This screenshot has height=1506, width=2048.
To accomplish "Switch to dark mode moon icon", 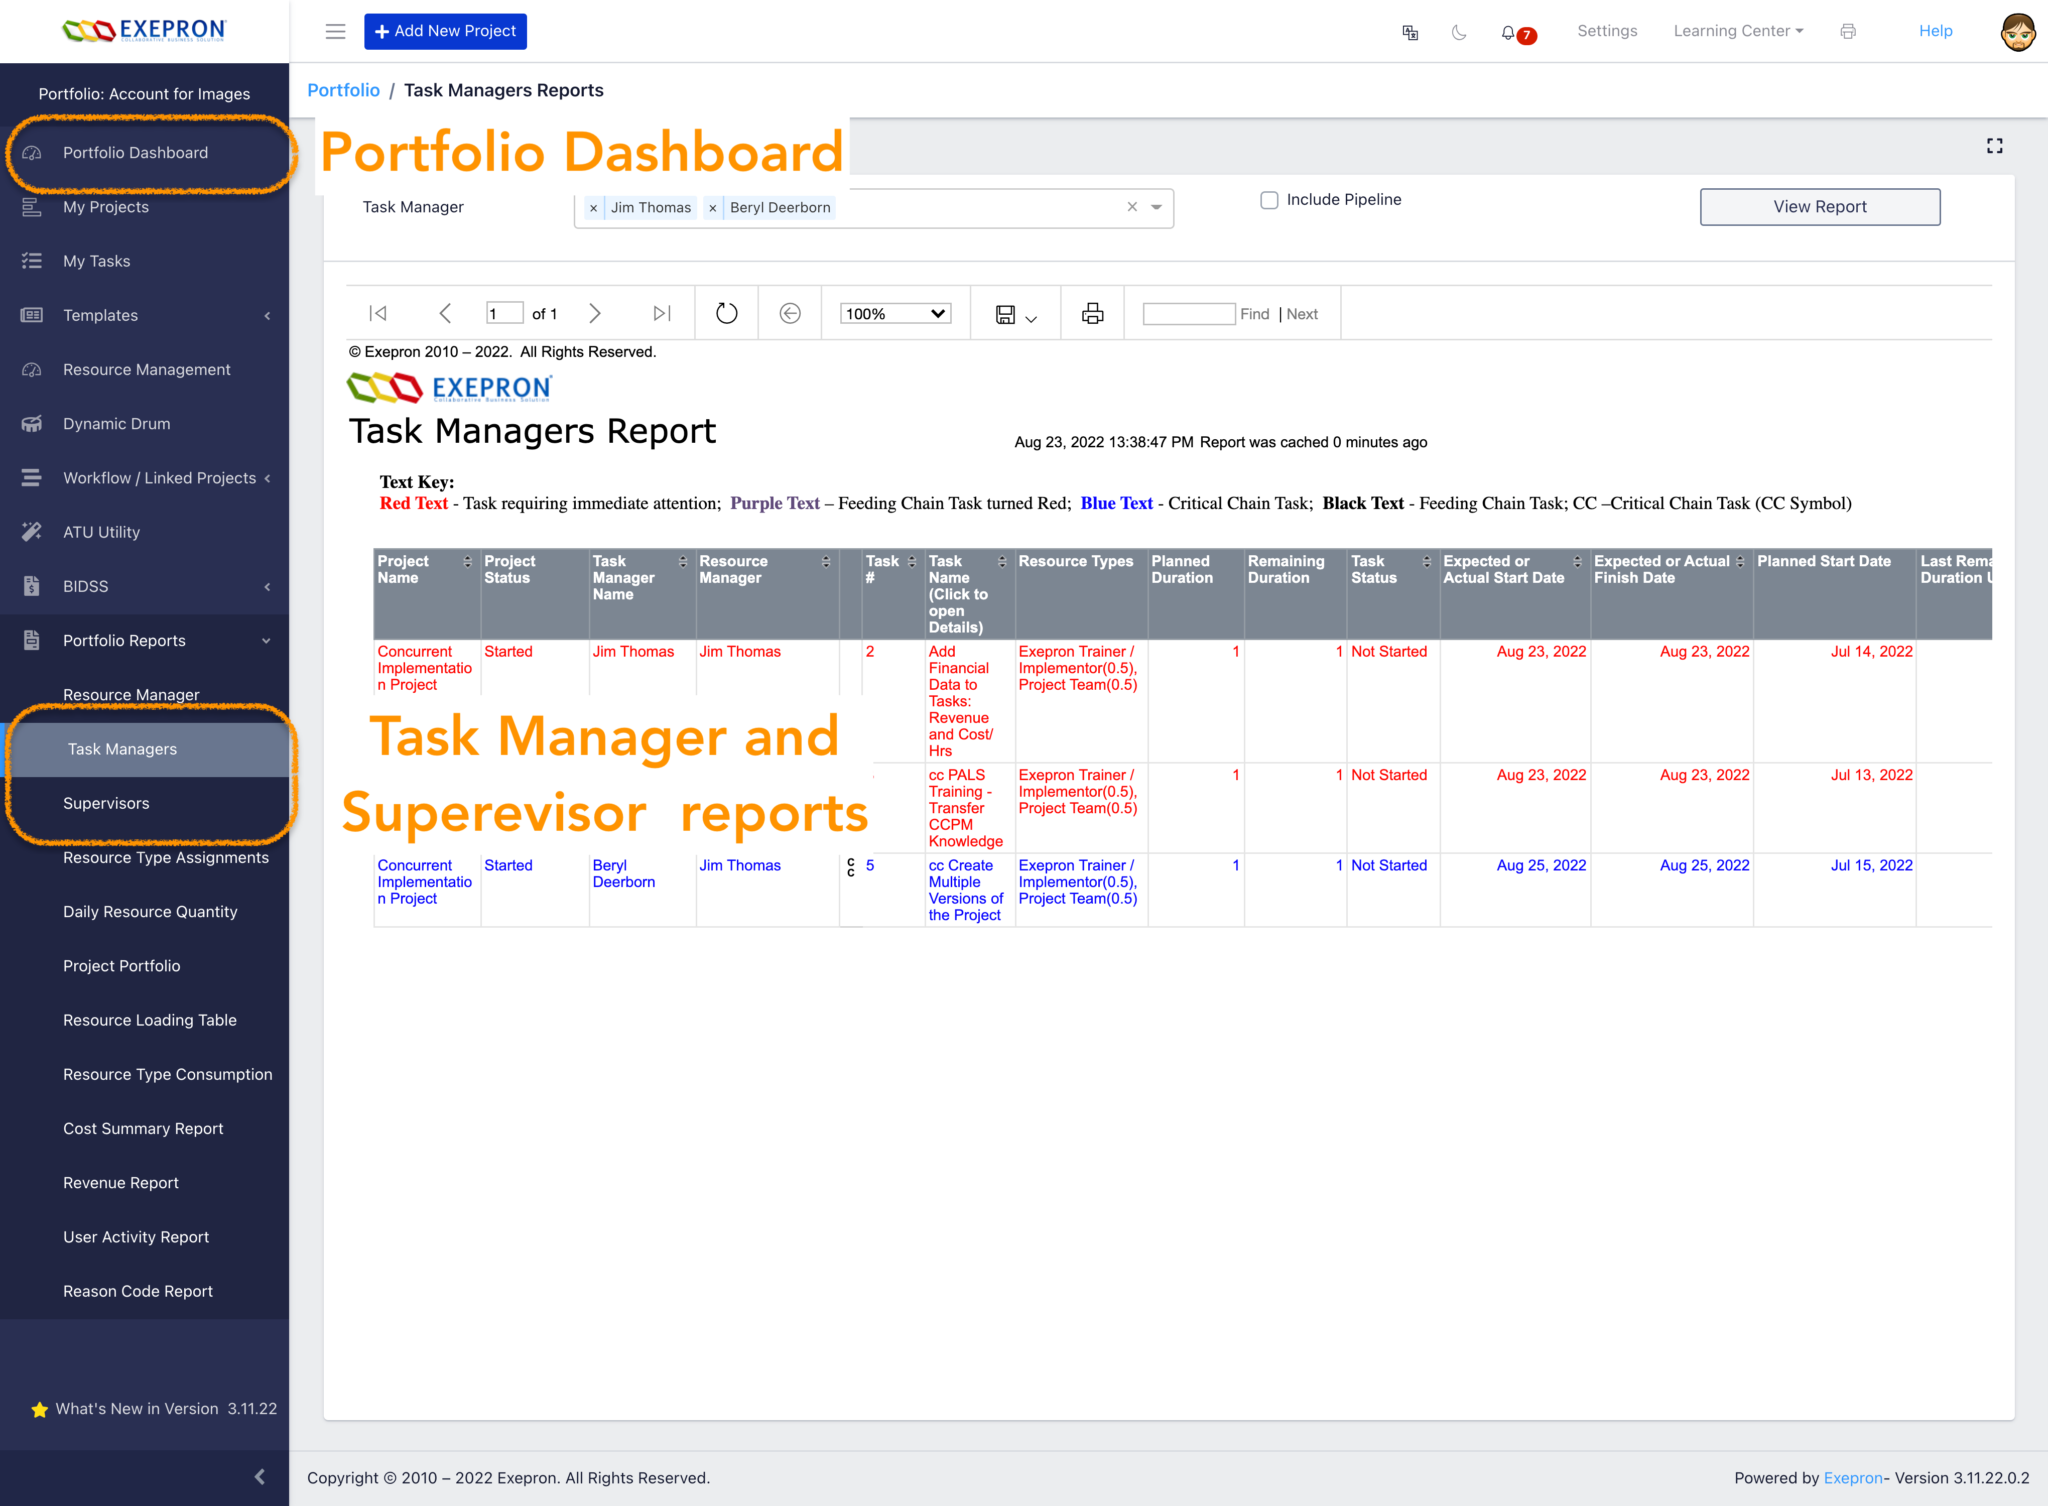I will (1459, 32).
